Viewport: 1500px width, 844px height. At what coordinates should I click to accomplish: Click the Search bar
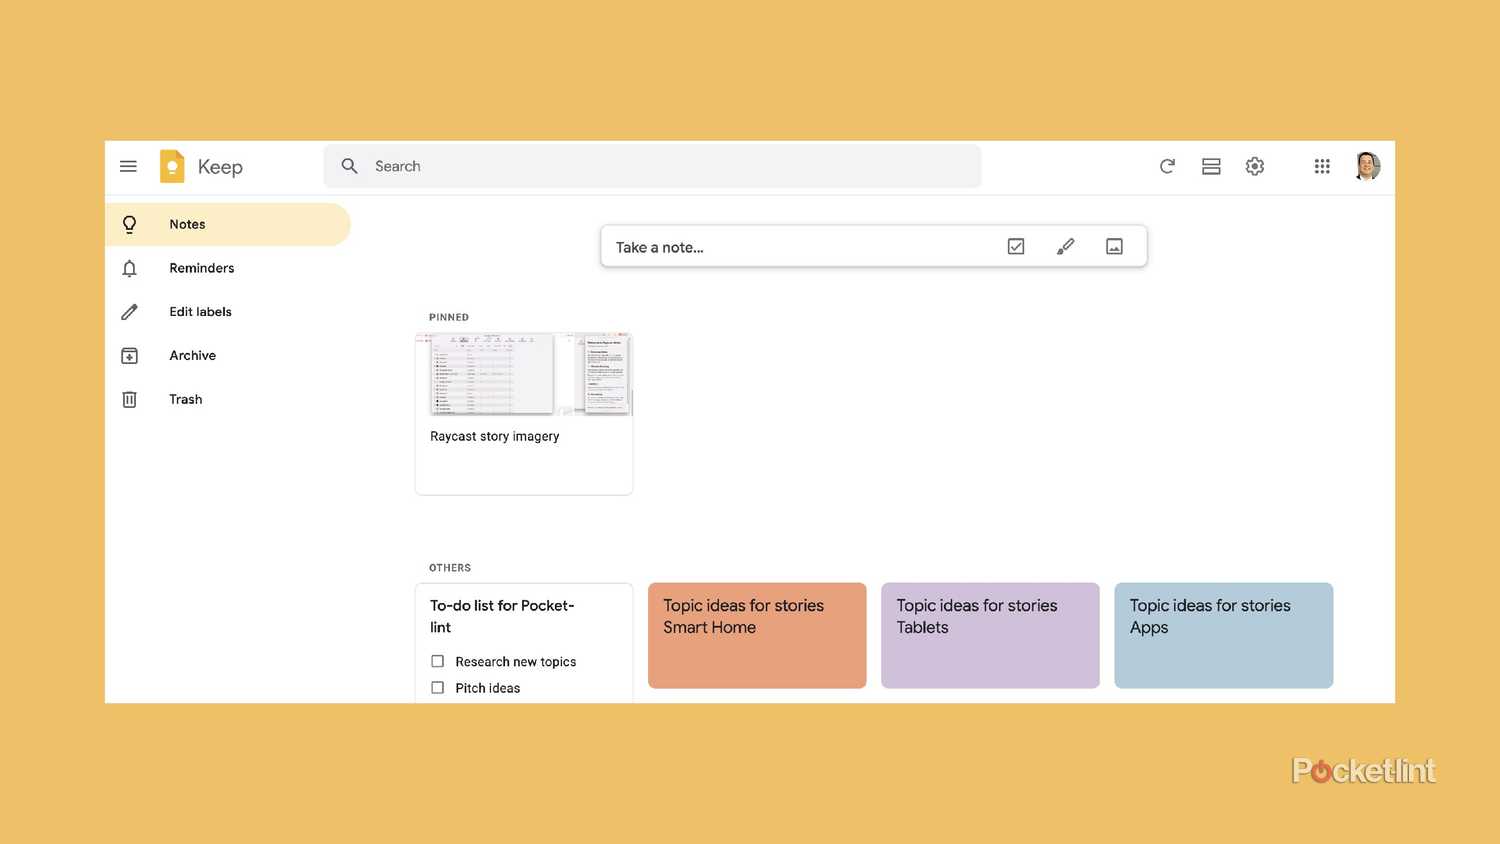[x=652, y=166]
